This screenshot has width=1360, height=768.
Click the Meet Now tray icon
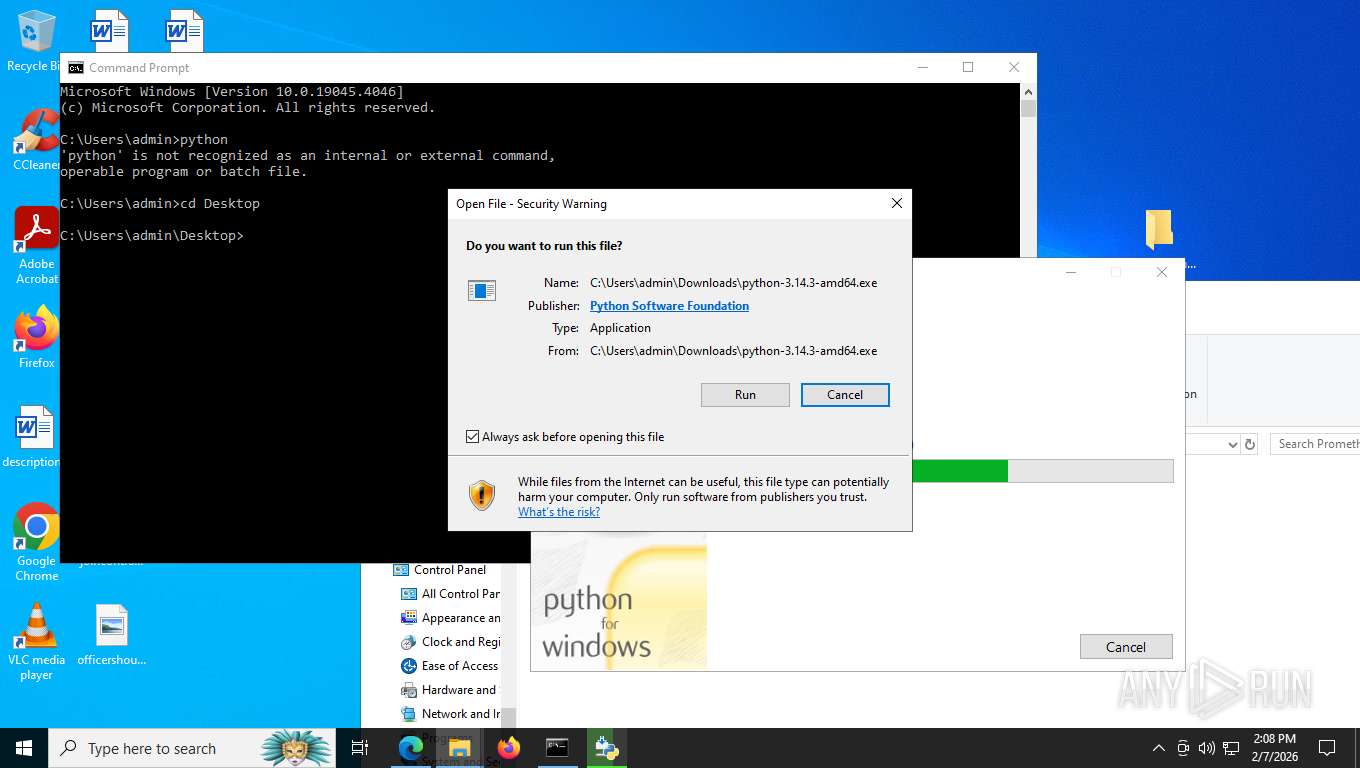pyautogui.click(x=1183, y=748)
